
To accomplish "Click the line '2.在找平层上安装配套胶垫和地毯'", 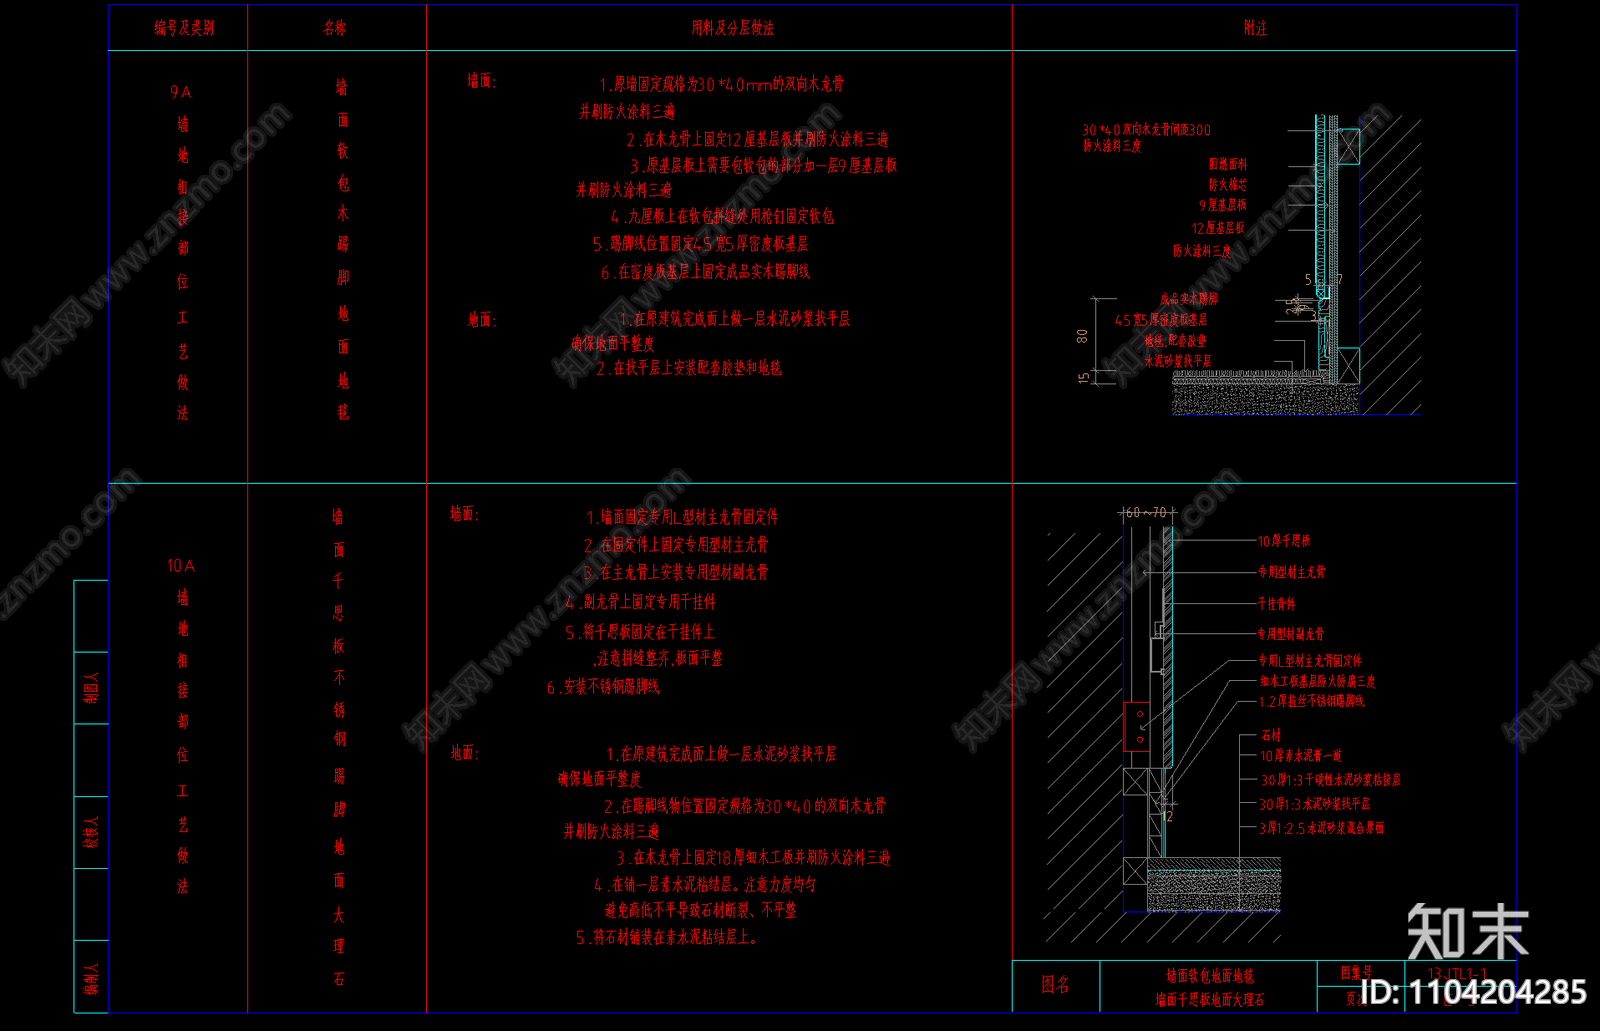I will pyautogui.click(x=689, y=369).
